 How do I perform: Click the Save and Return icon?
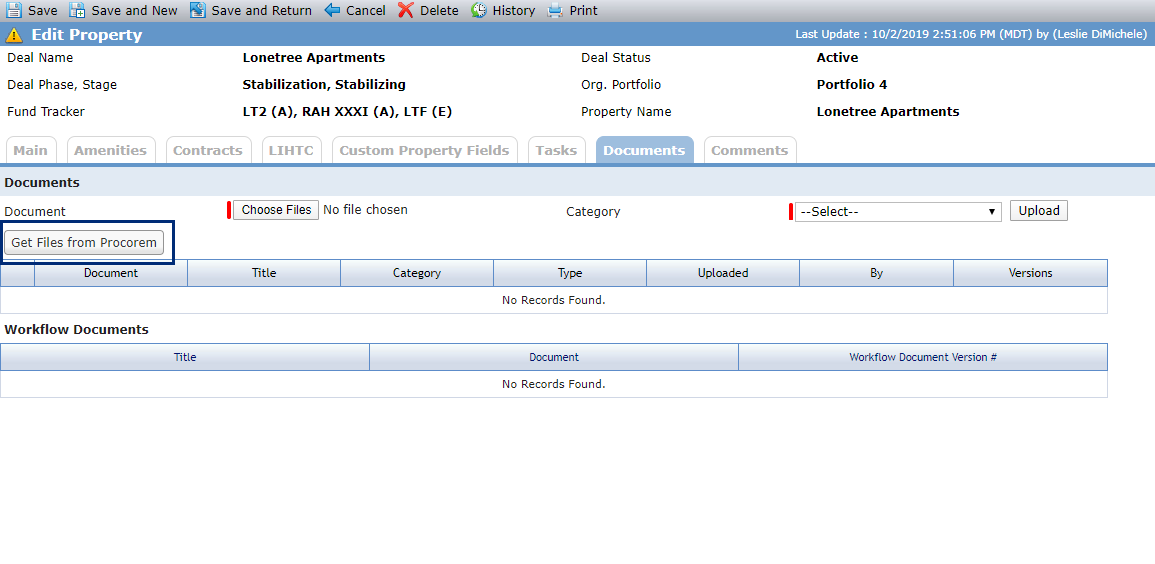[197, 10]
